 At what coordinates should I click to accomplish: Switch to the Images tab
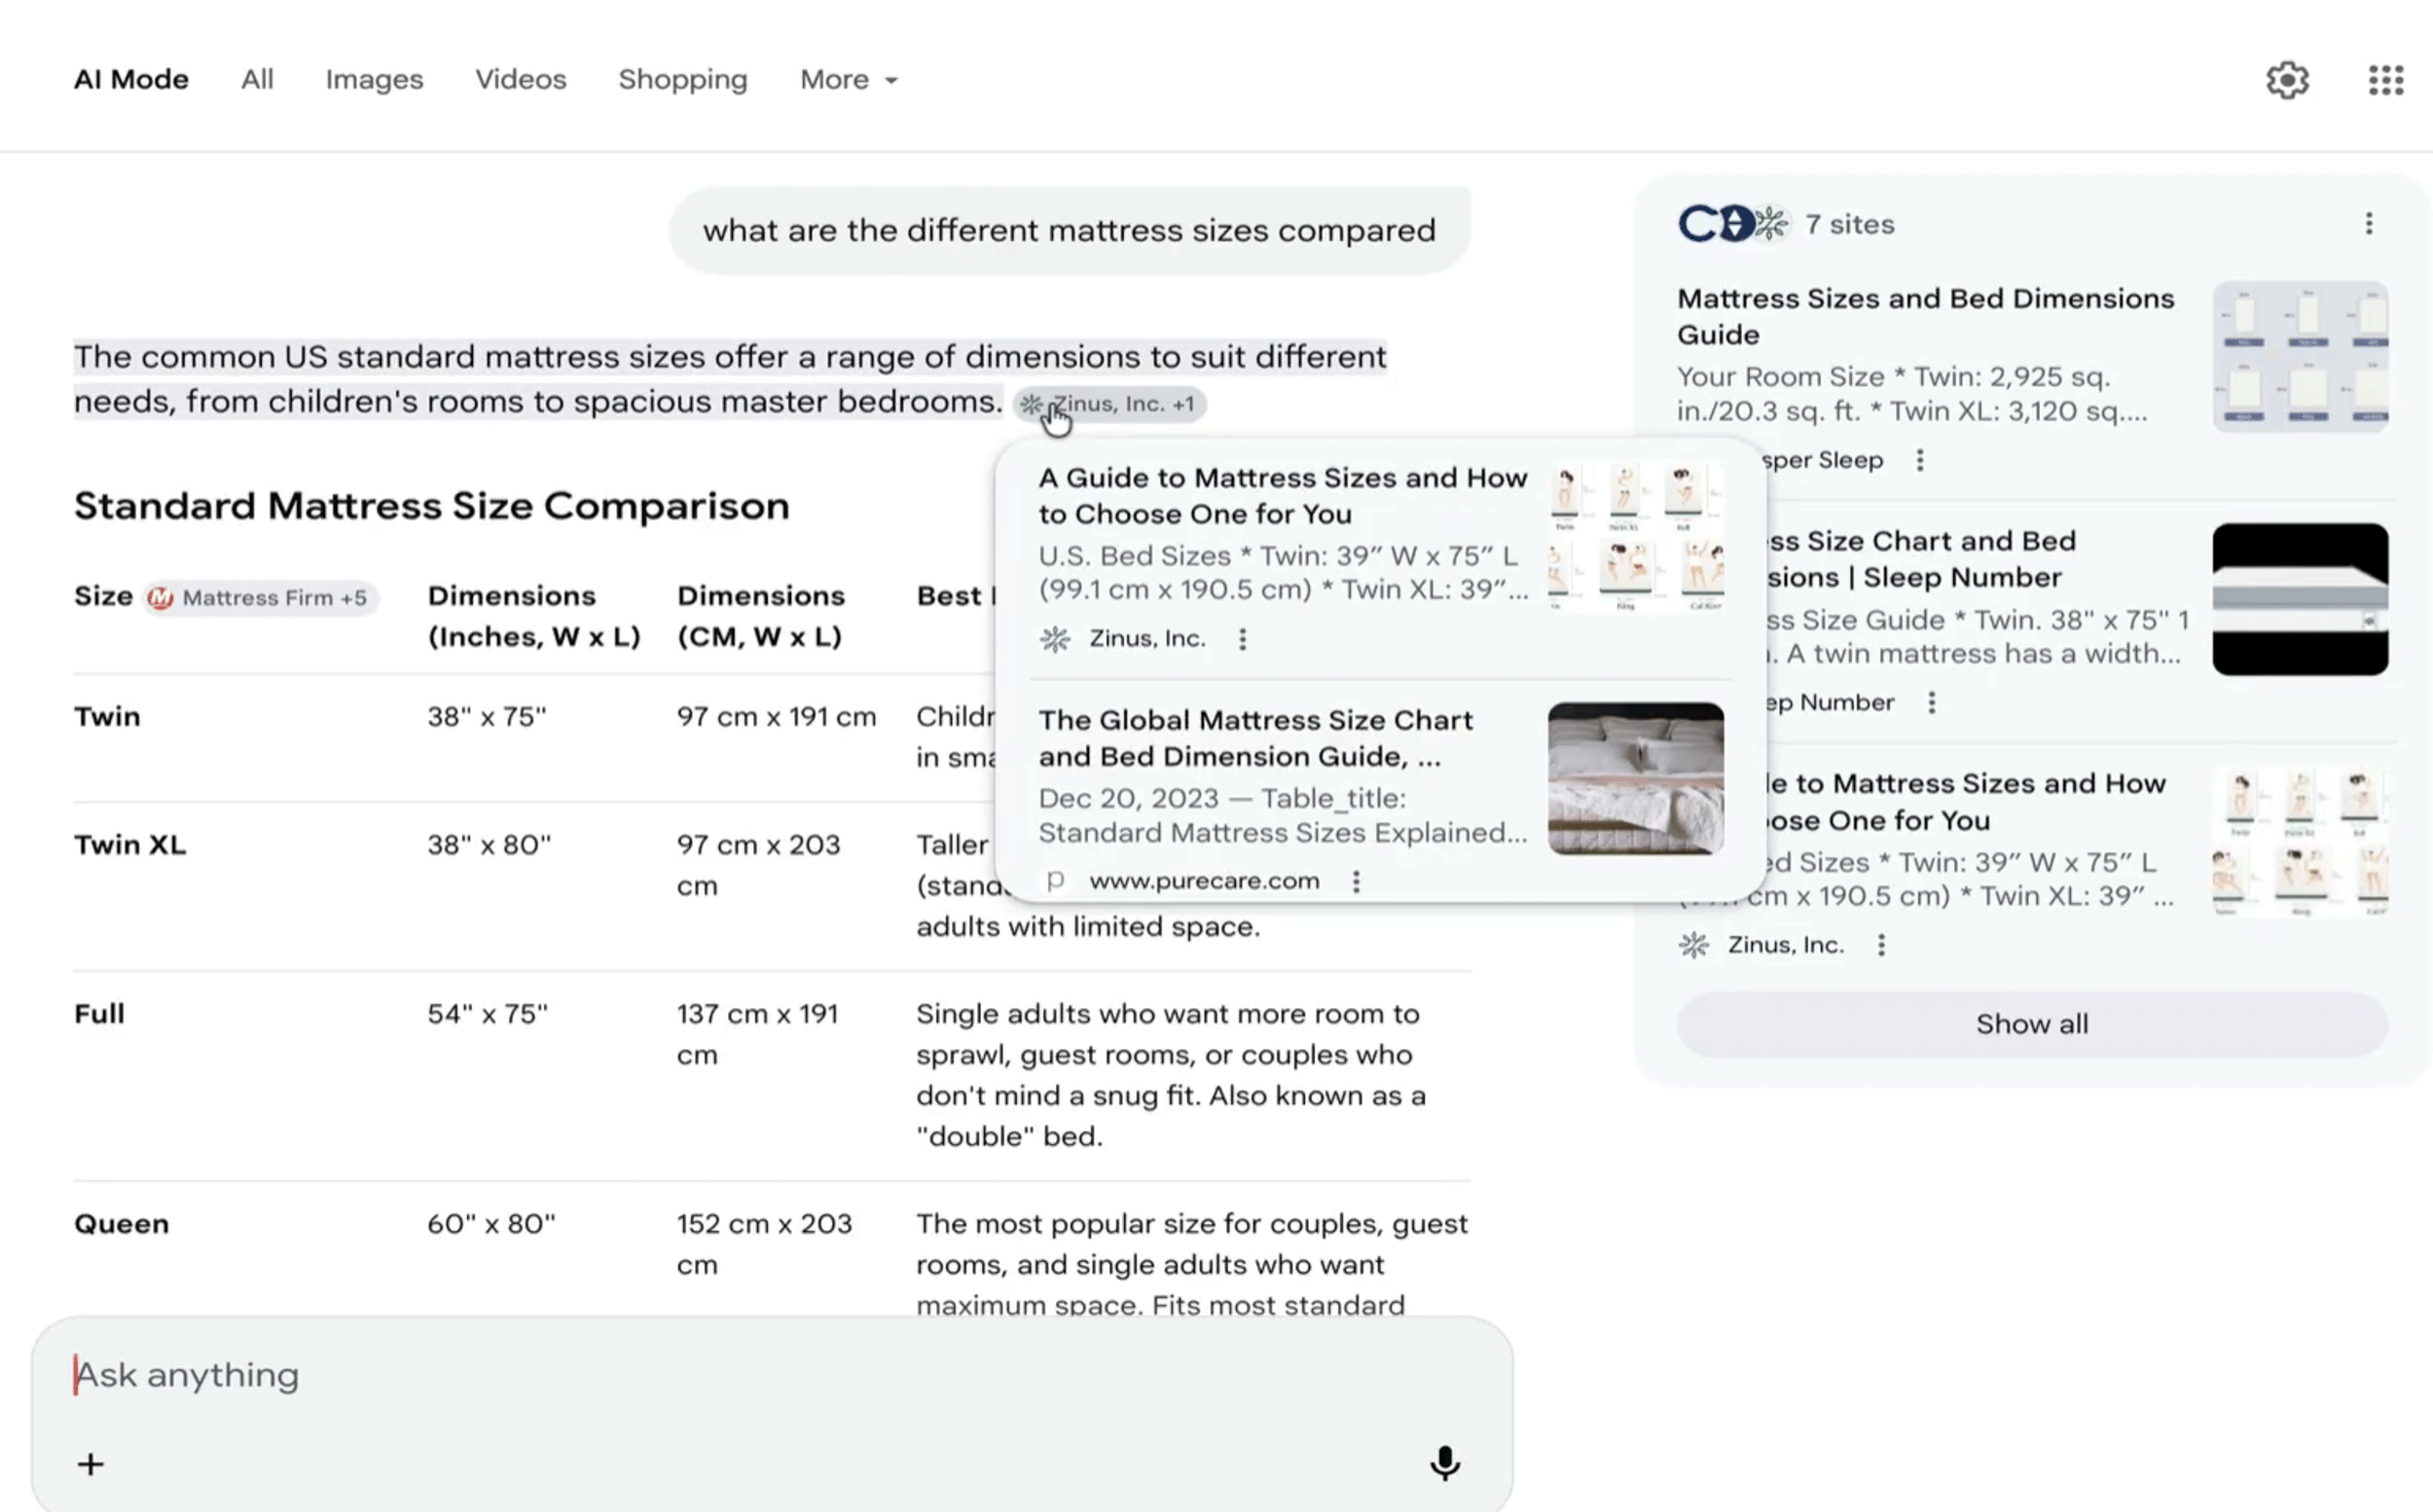tap(373, 79)
